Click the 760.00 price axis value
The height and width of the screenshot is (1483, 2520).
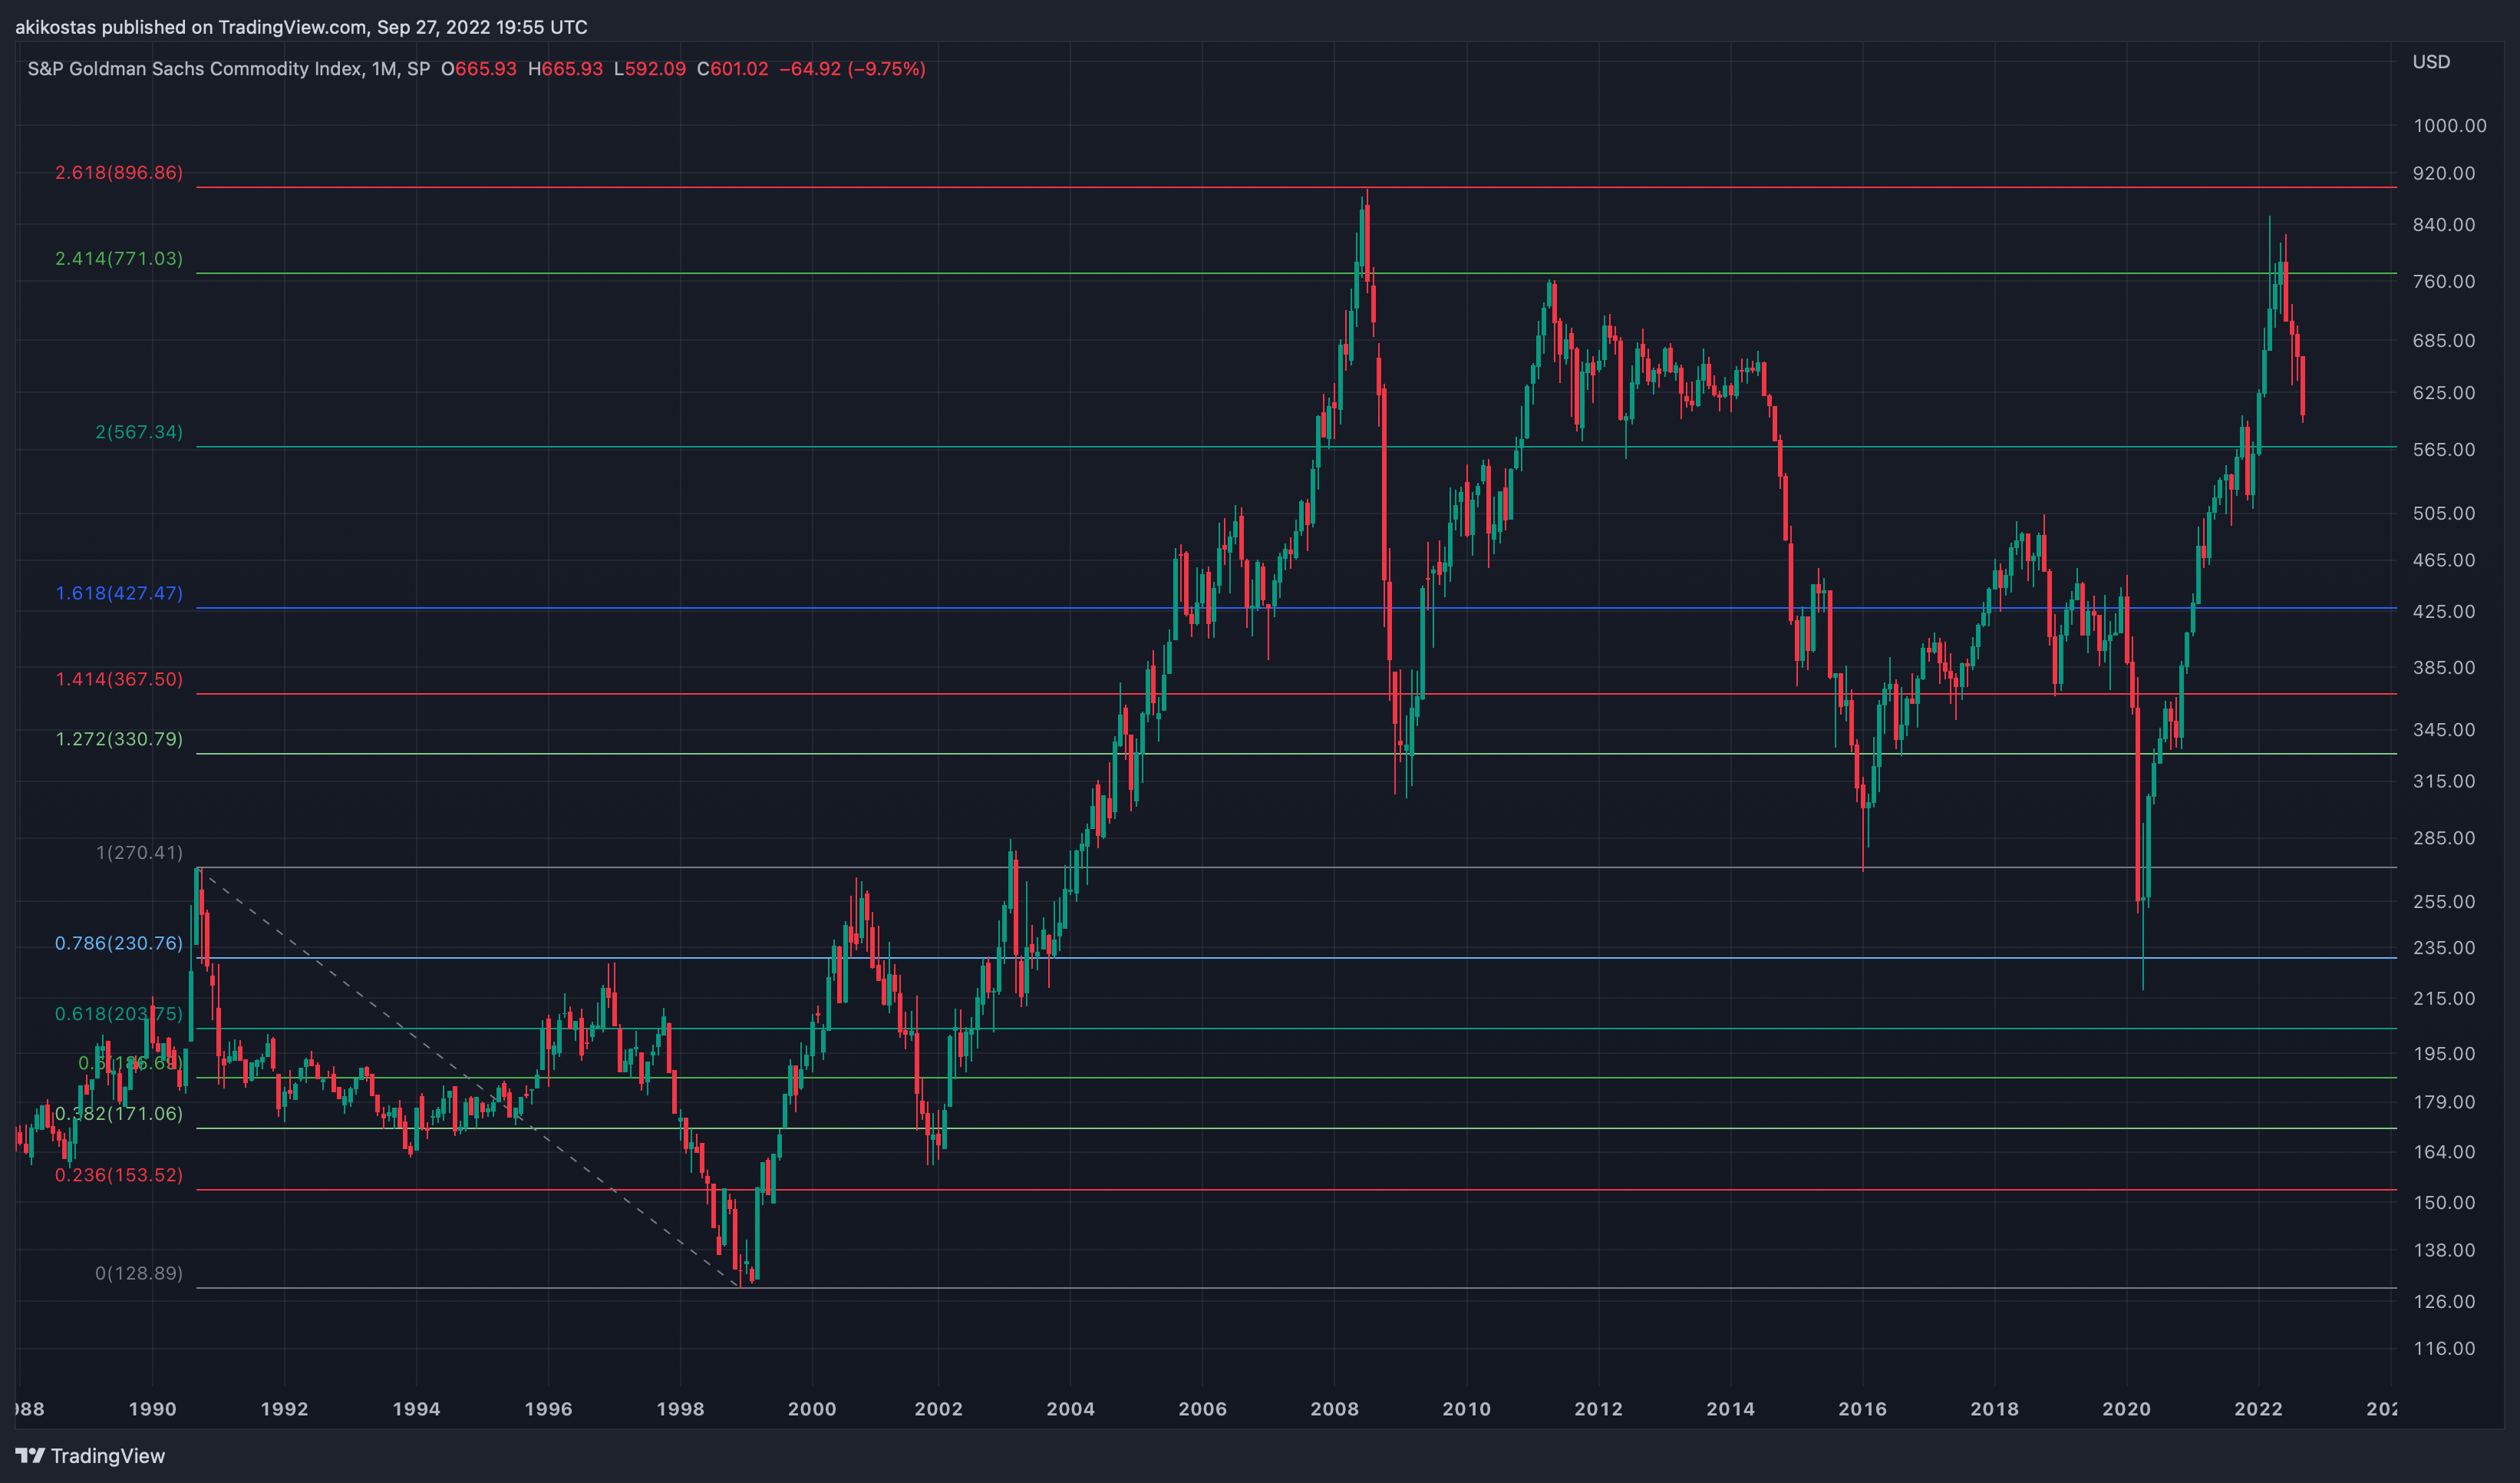2444,282
